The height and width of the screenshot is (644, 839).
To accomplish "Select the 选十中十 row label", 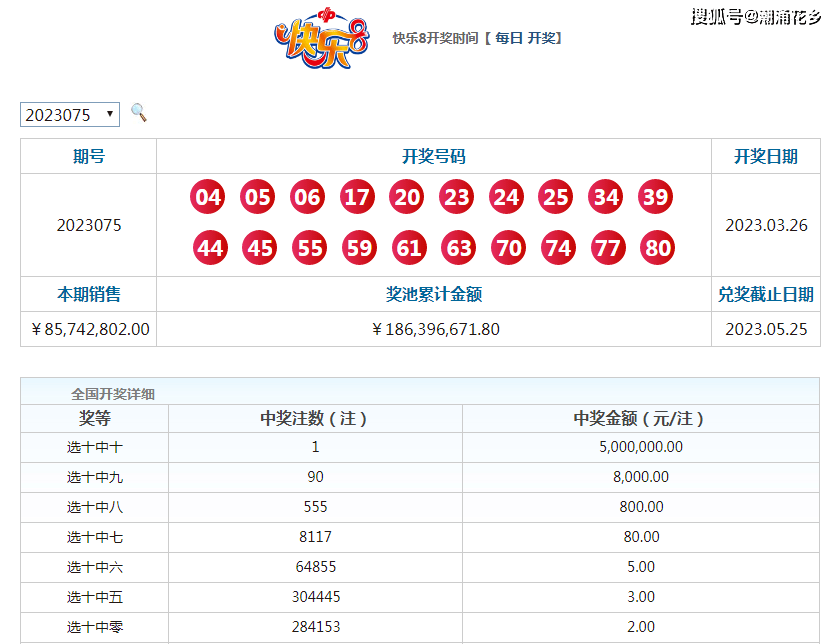I will tap(95, 447).
